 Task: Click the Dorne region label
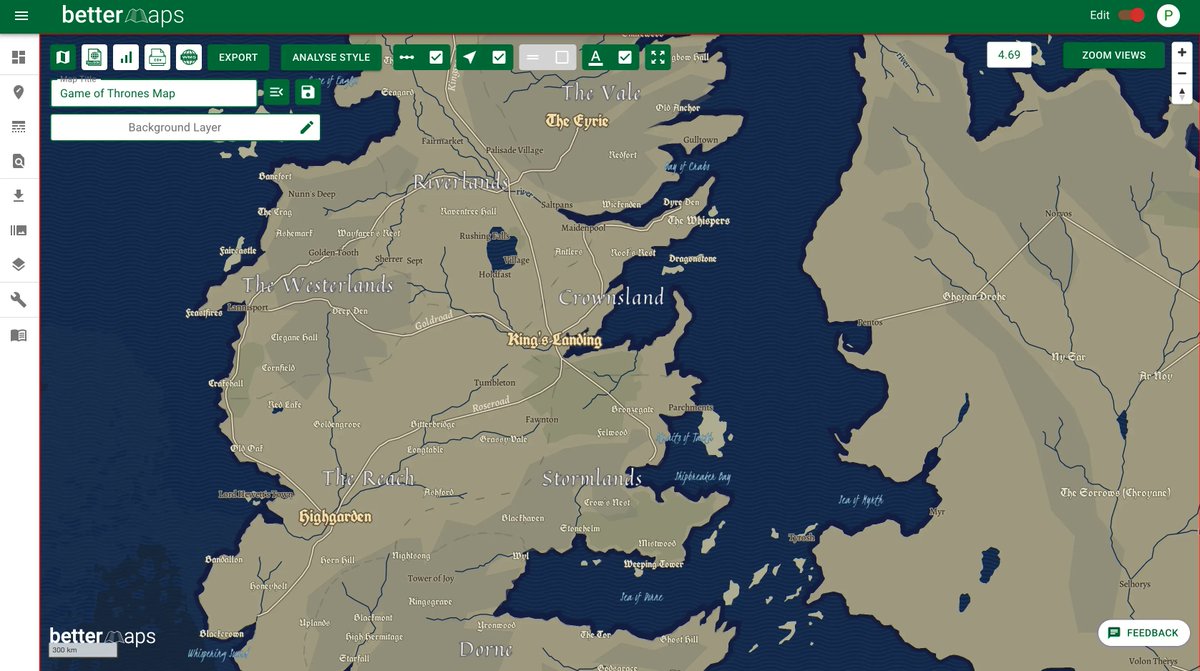click(486, 649)
